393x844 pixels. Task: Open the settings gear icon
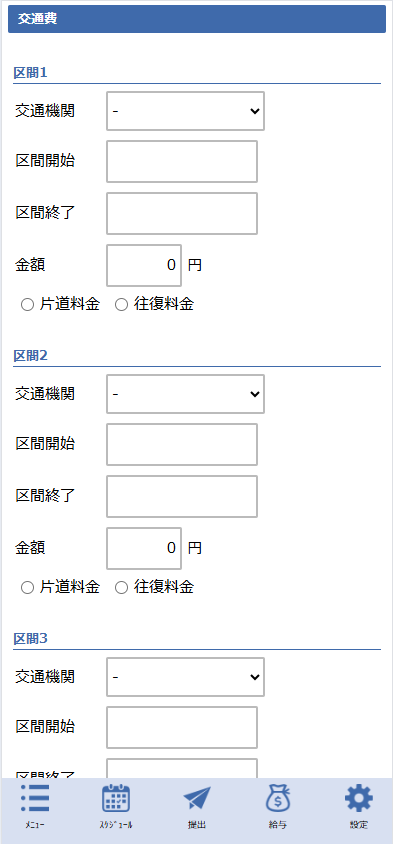(x=359, y=799)
